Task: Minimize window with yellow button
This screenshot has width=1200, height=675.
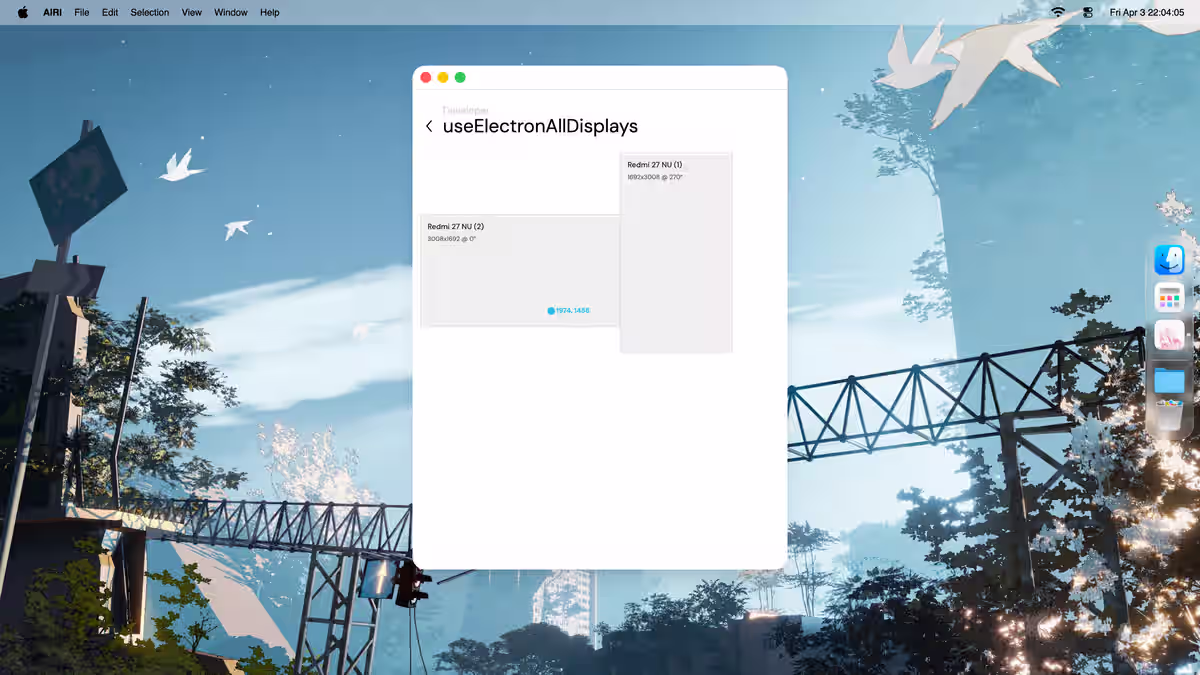Action: click(443, 77)
